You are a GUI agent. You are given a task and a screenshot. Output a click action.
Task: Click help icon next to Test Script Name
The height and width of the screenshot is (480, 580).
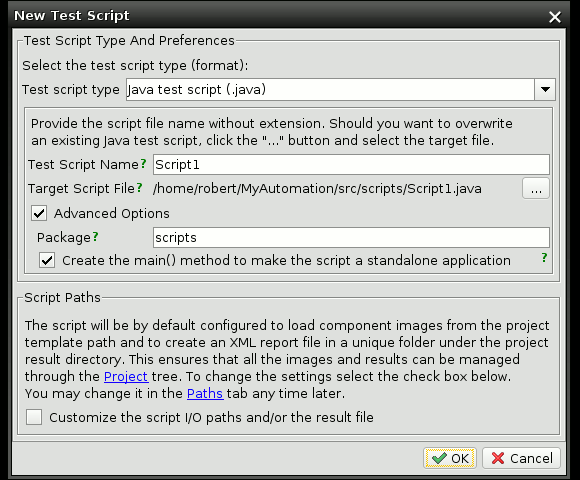click(144, 163)
